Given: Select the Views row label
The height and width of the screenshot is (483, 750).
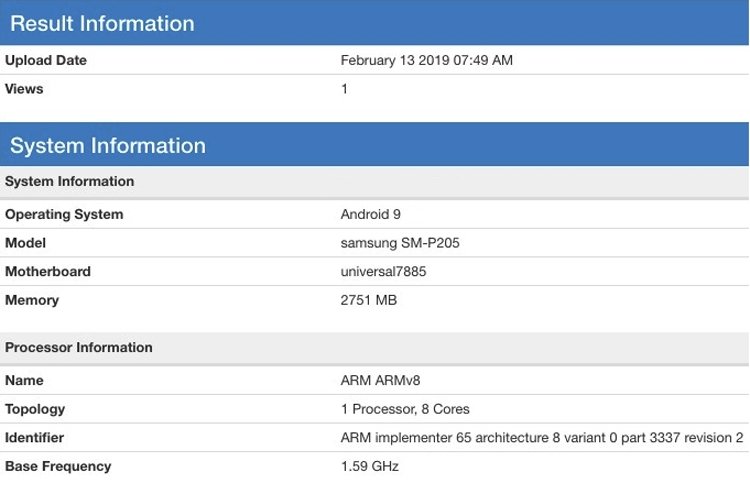Looking at the screenshot, I should click(x=24, y=89).
